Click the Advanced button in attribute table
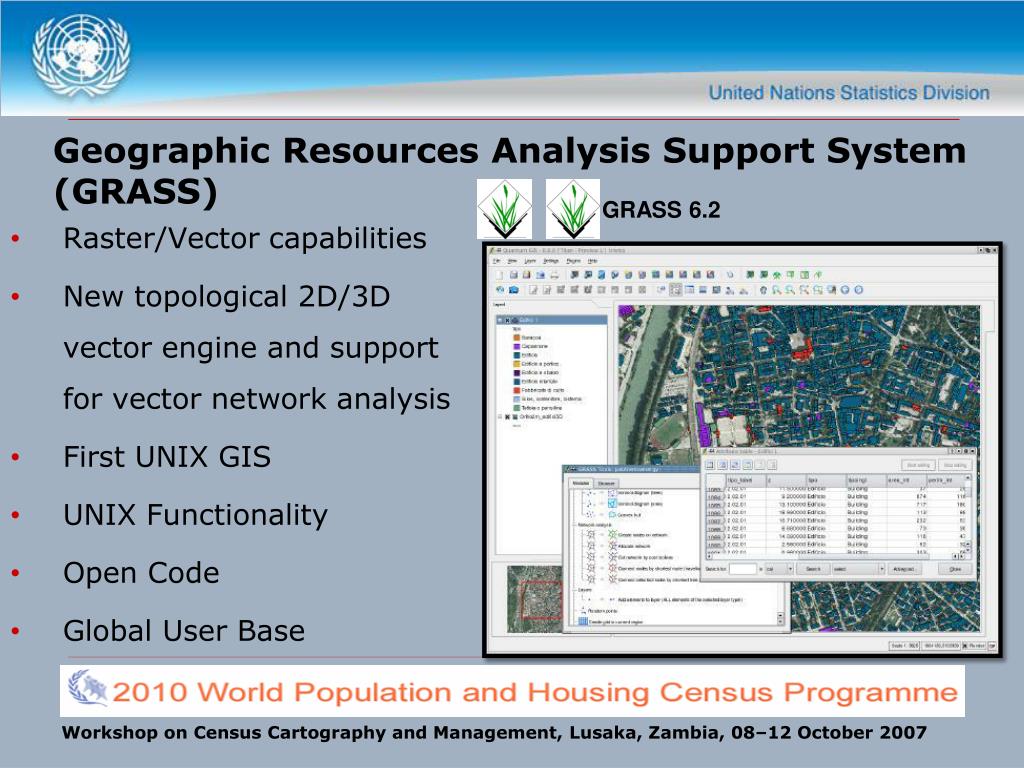Screen dimensions: 1024x768 (904, 569)
